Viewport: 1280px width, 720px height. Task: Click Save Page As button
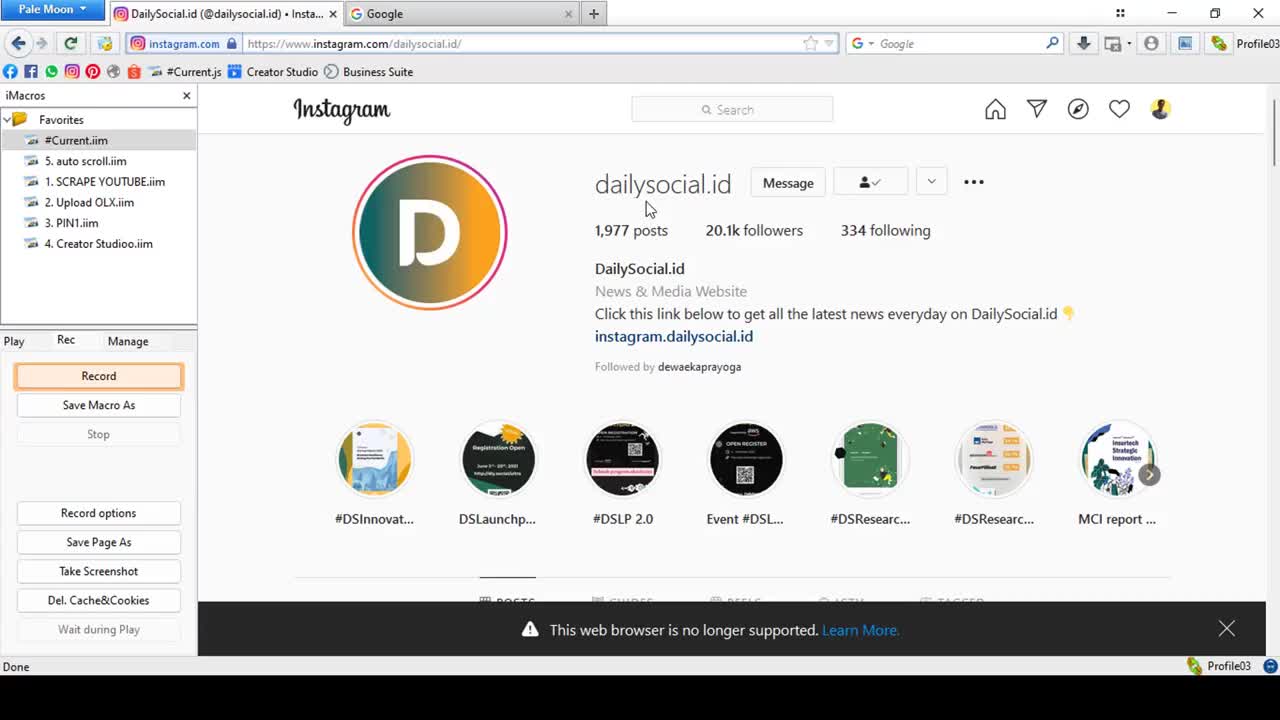coord(99,542)
